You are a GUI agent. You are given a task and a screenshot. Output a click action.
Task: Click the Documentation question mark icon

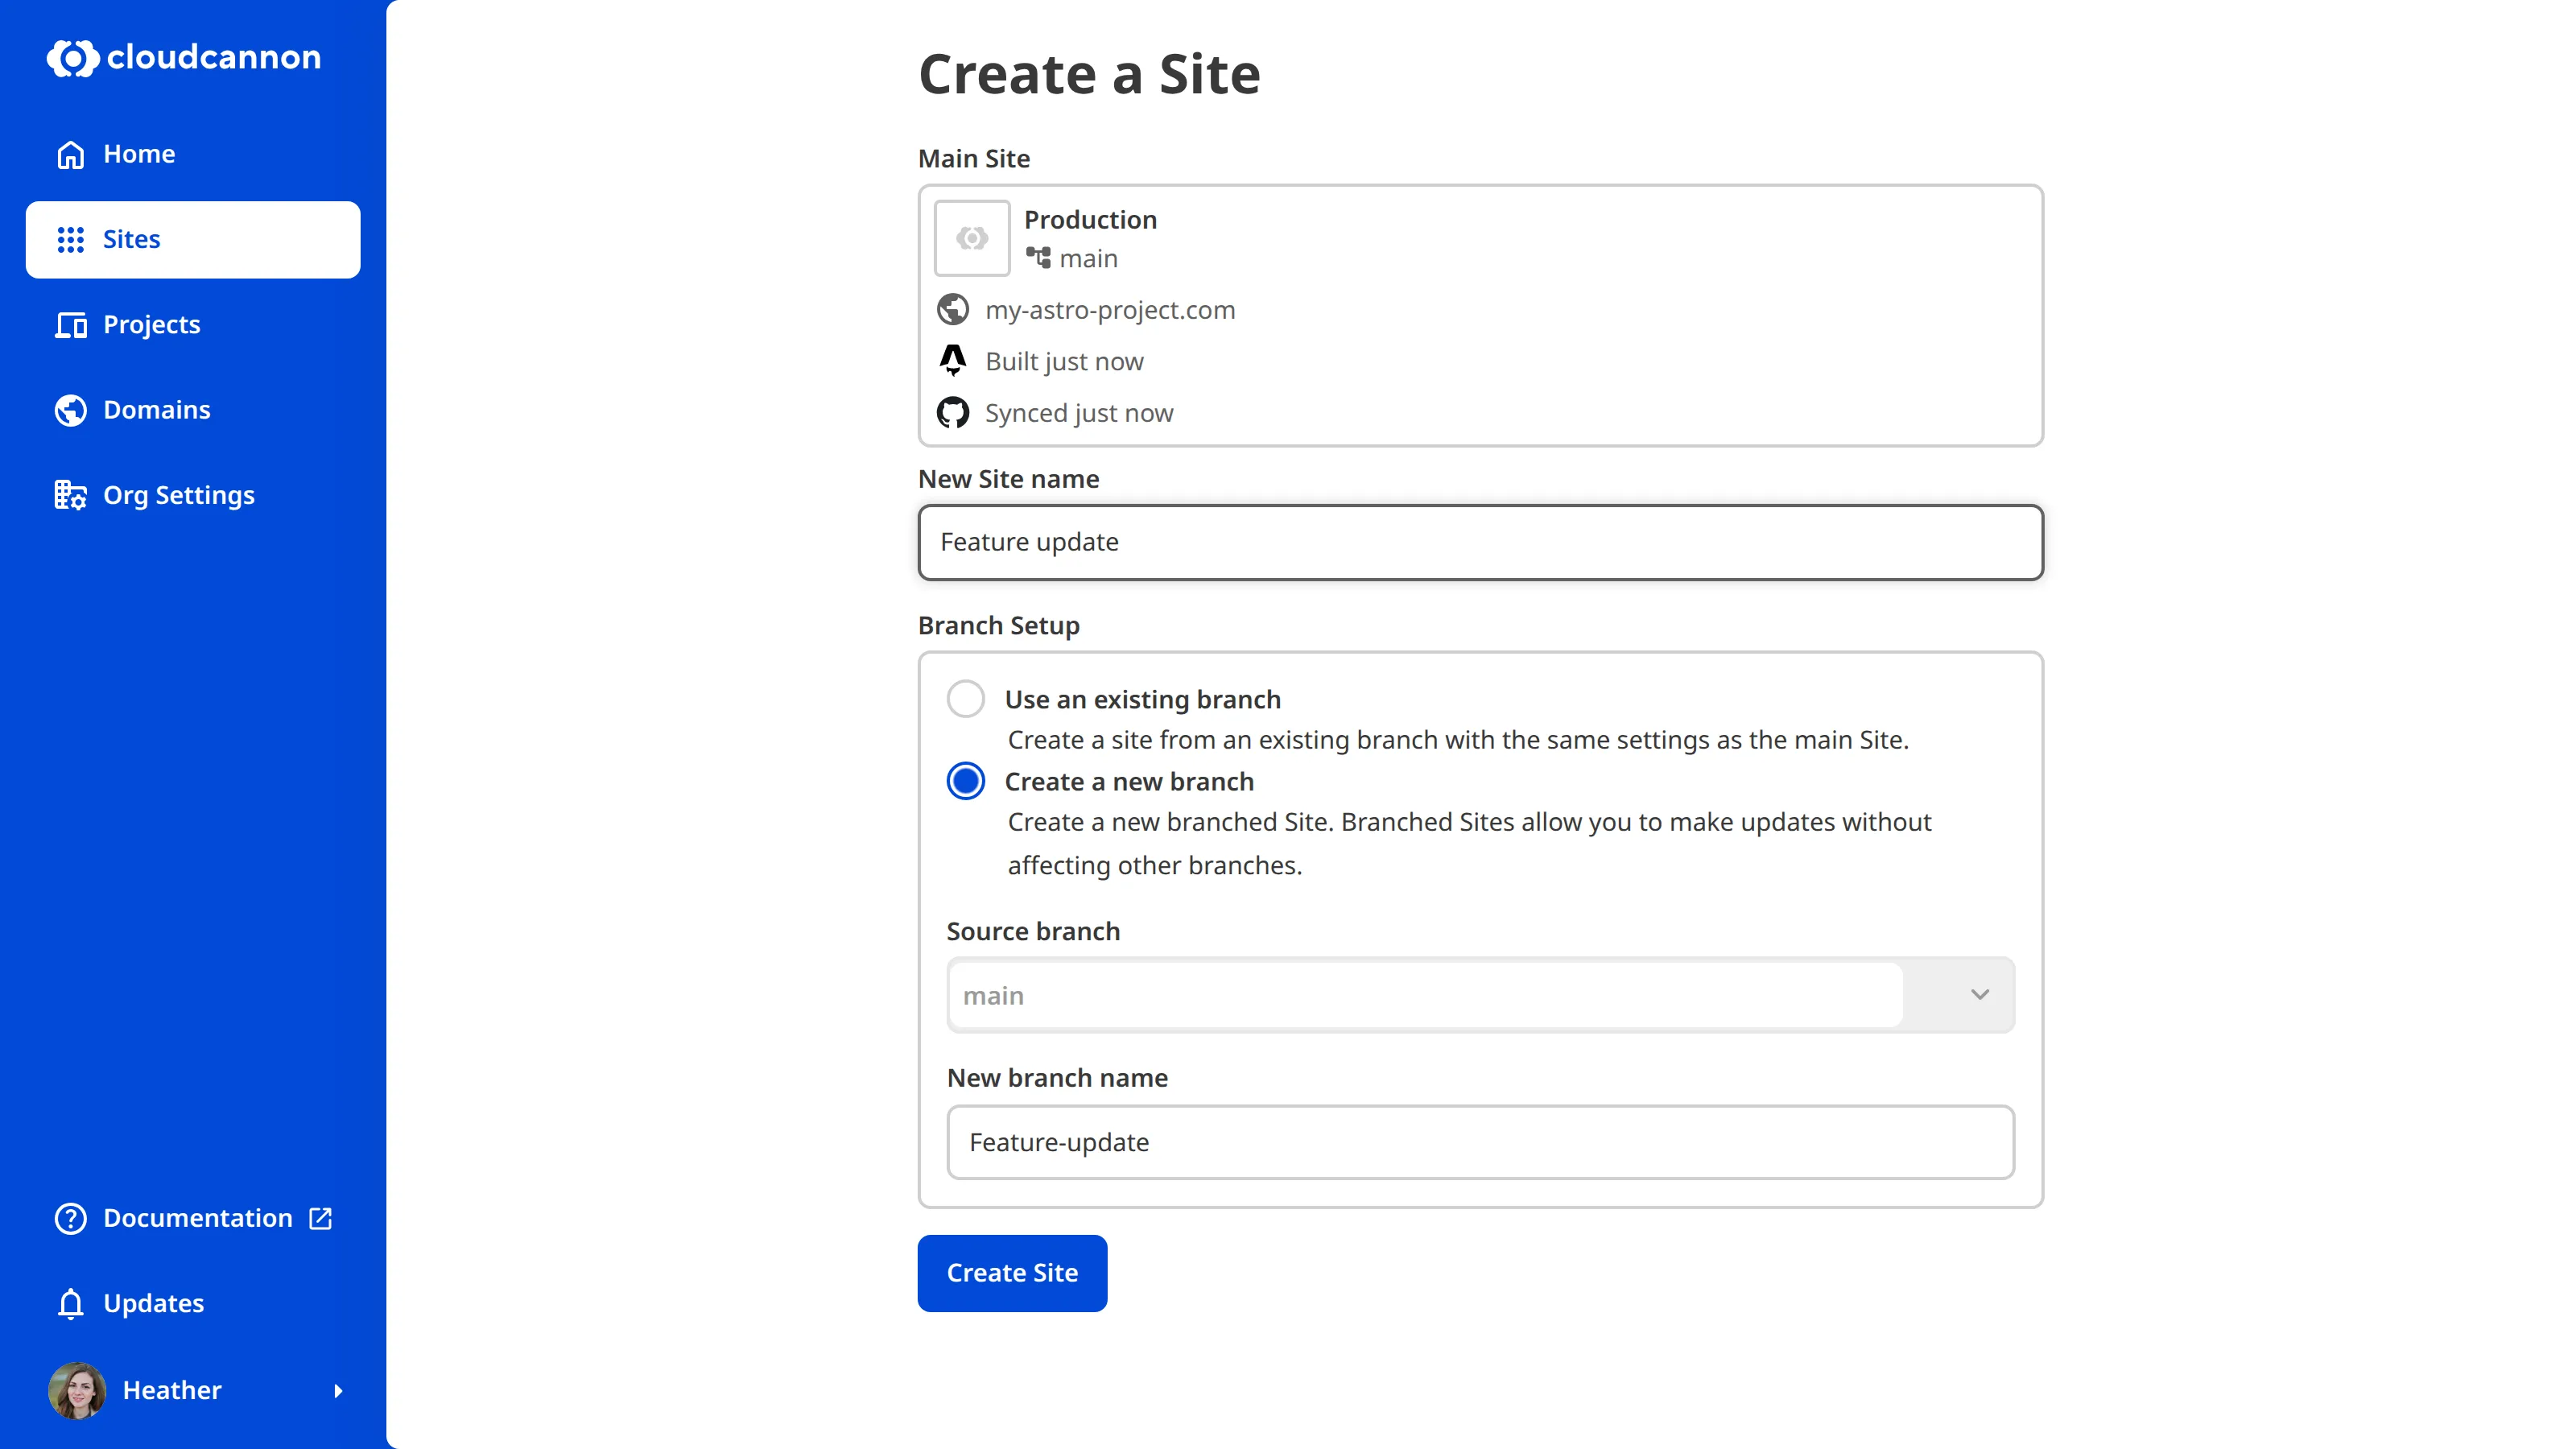(71, 1218)
